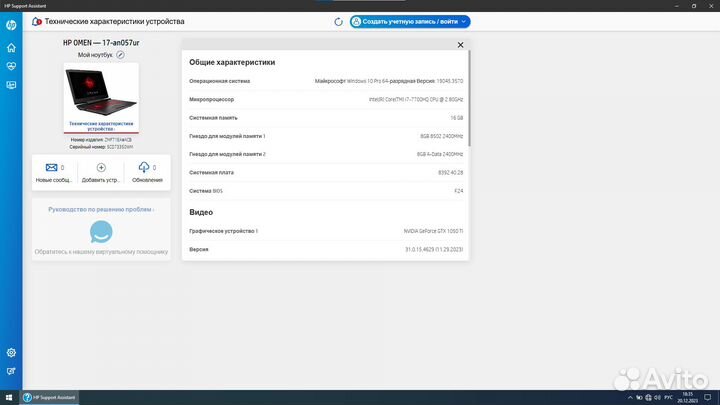This screenshot has height=405, width=720.
Task: Edit the 'Мой ноутбук' nickname pencil icon
Action: 120,55
